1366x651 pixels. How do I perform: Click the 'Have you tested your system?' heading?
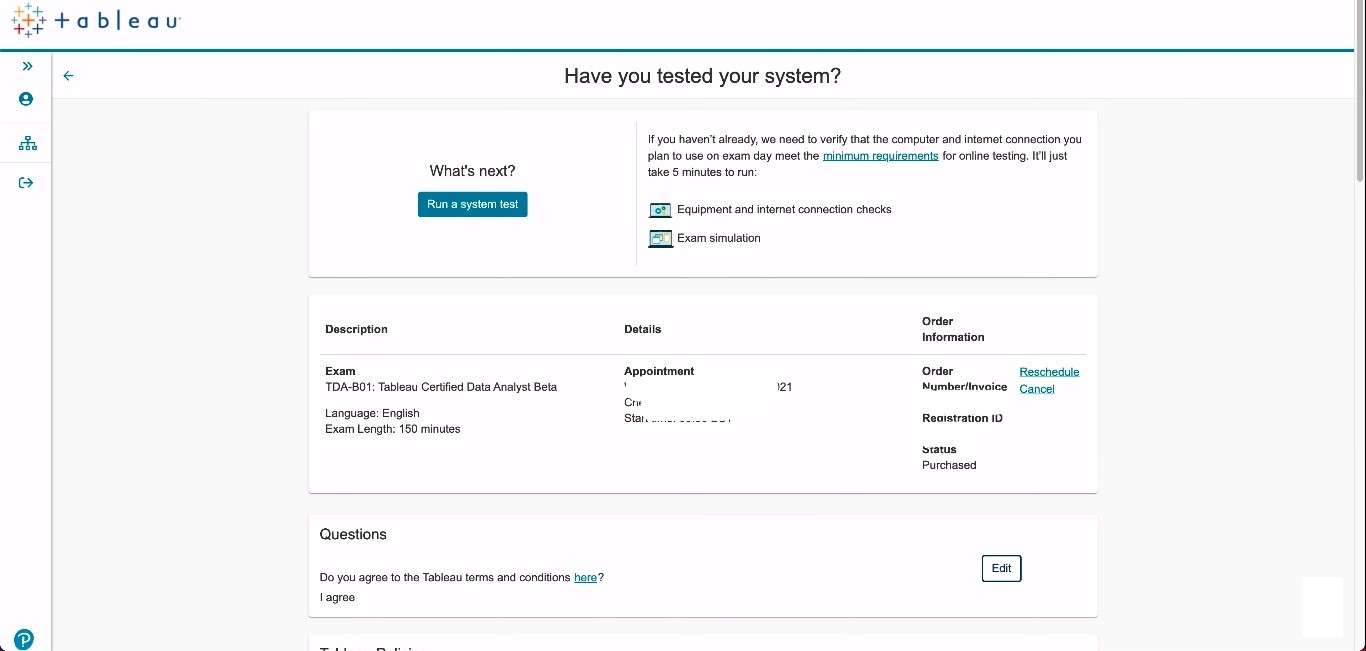click(702, 76)
